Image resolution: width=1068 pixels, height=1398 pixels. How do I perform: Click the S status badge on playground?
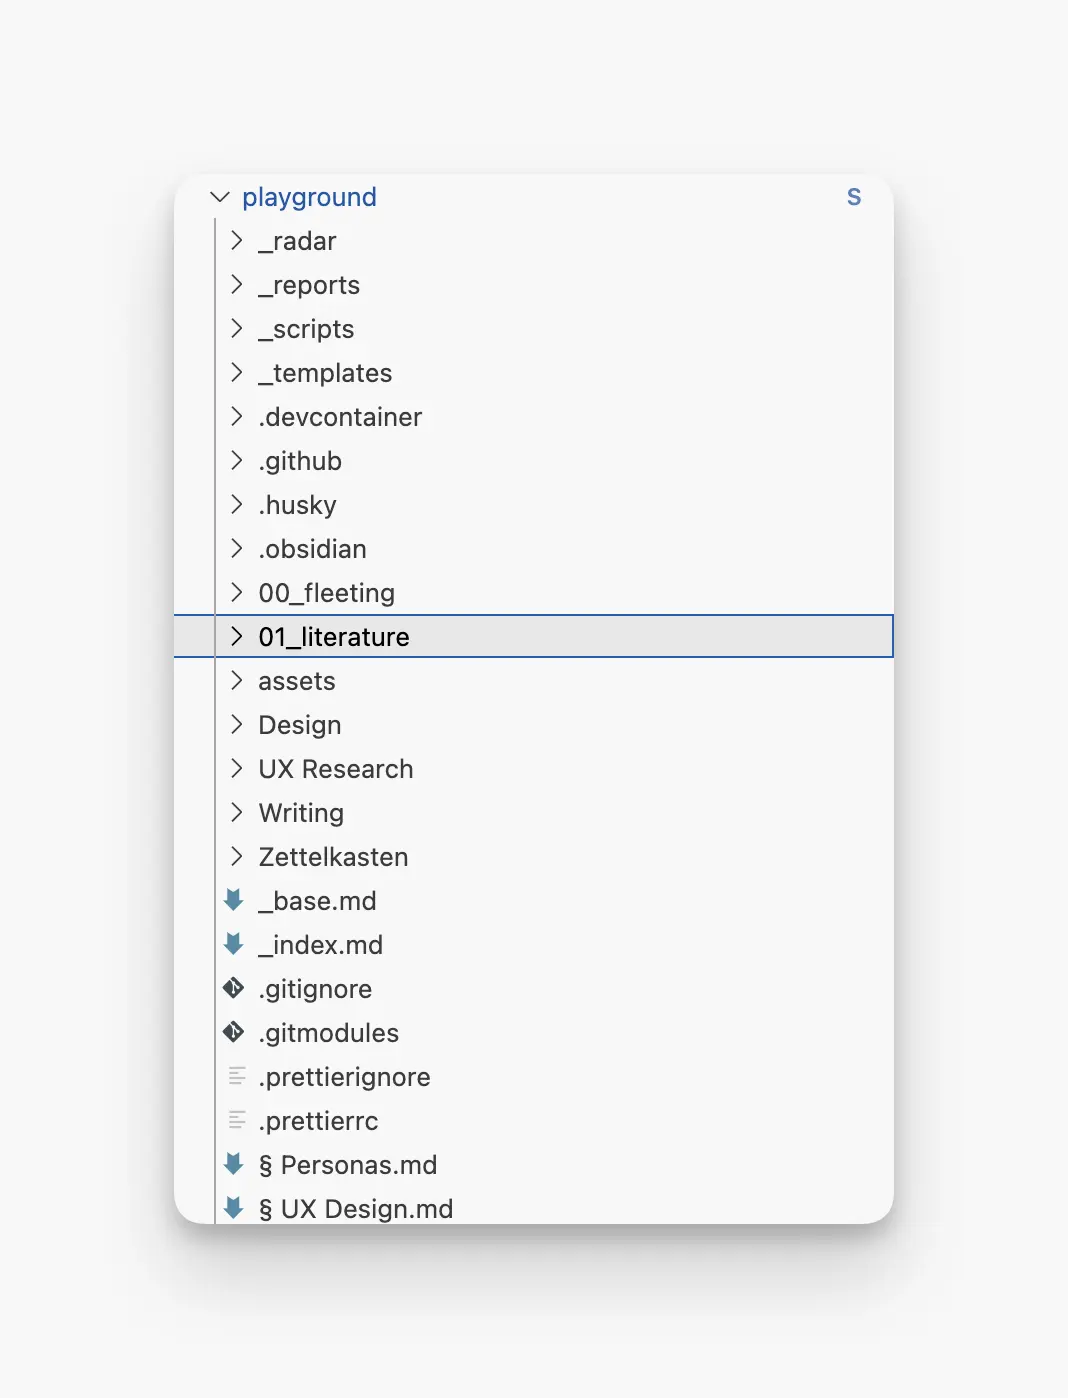click(x=854, y=197)
